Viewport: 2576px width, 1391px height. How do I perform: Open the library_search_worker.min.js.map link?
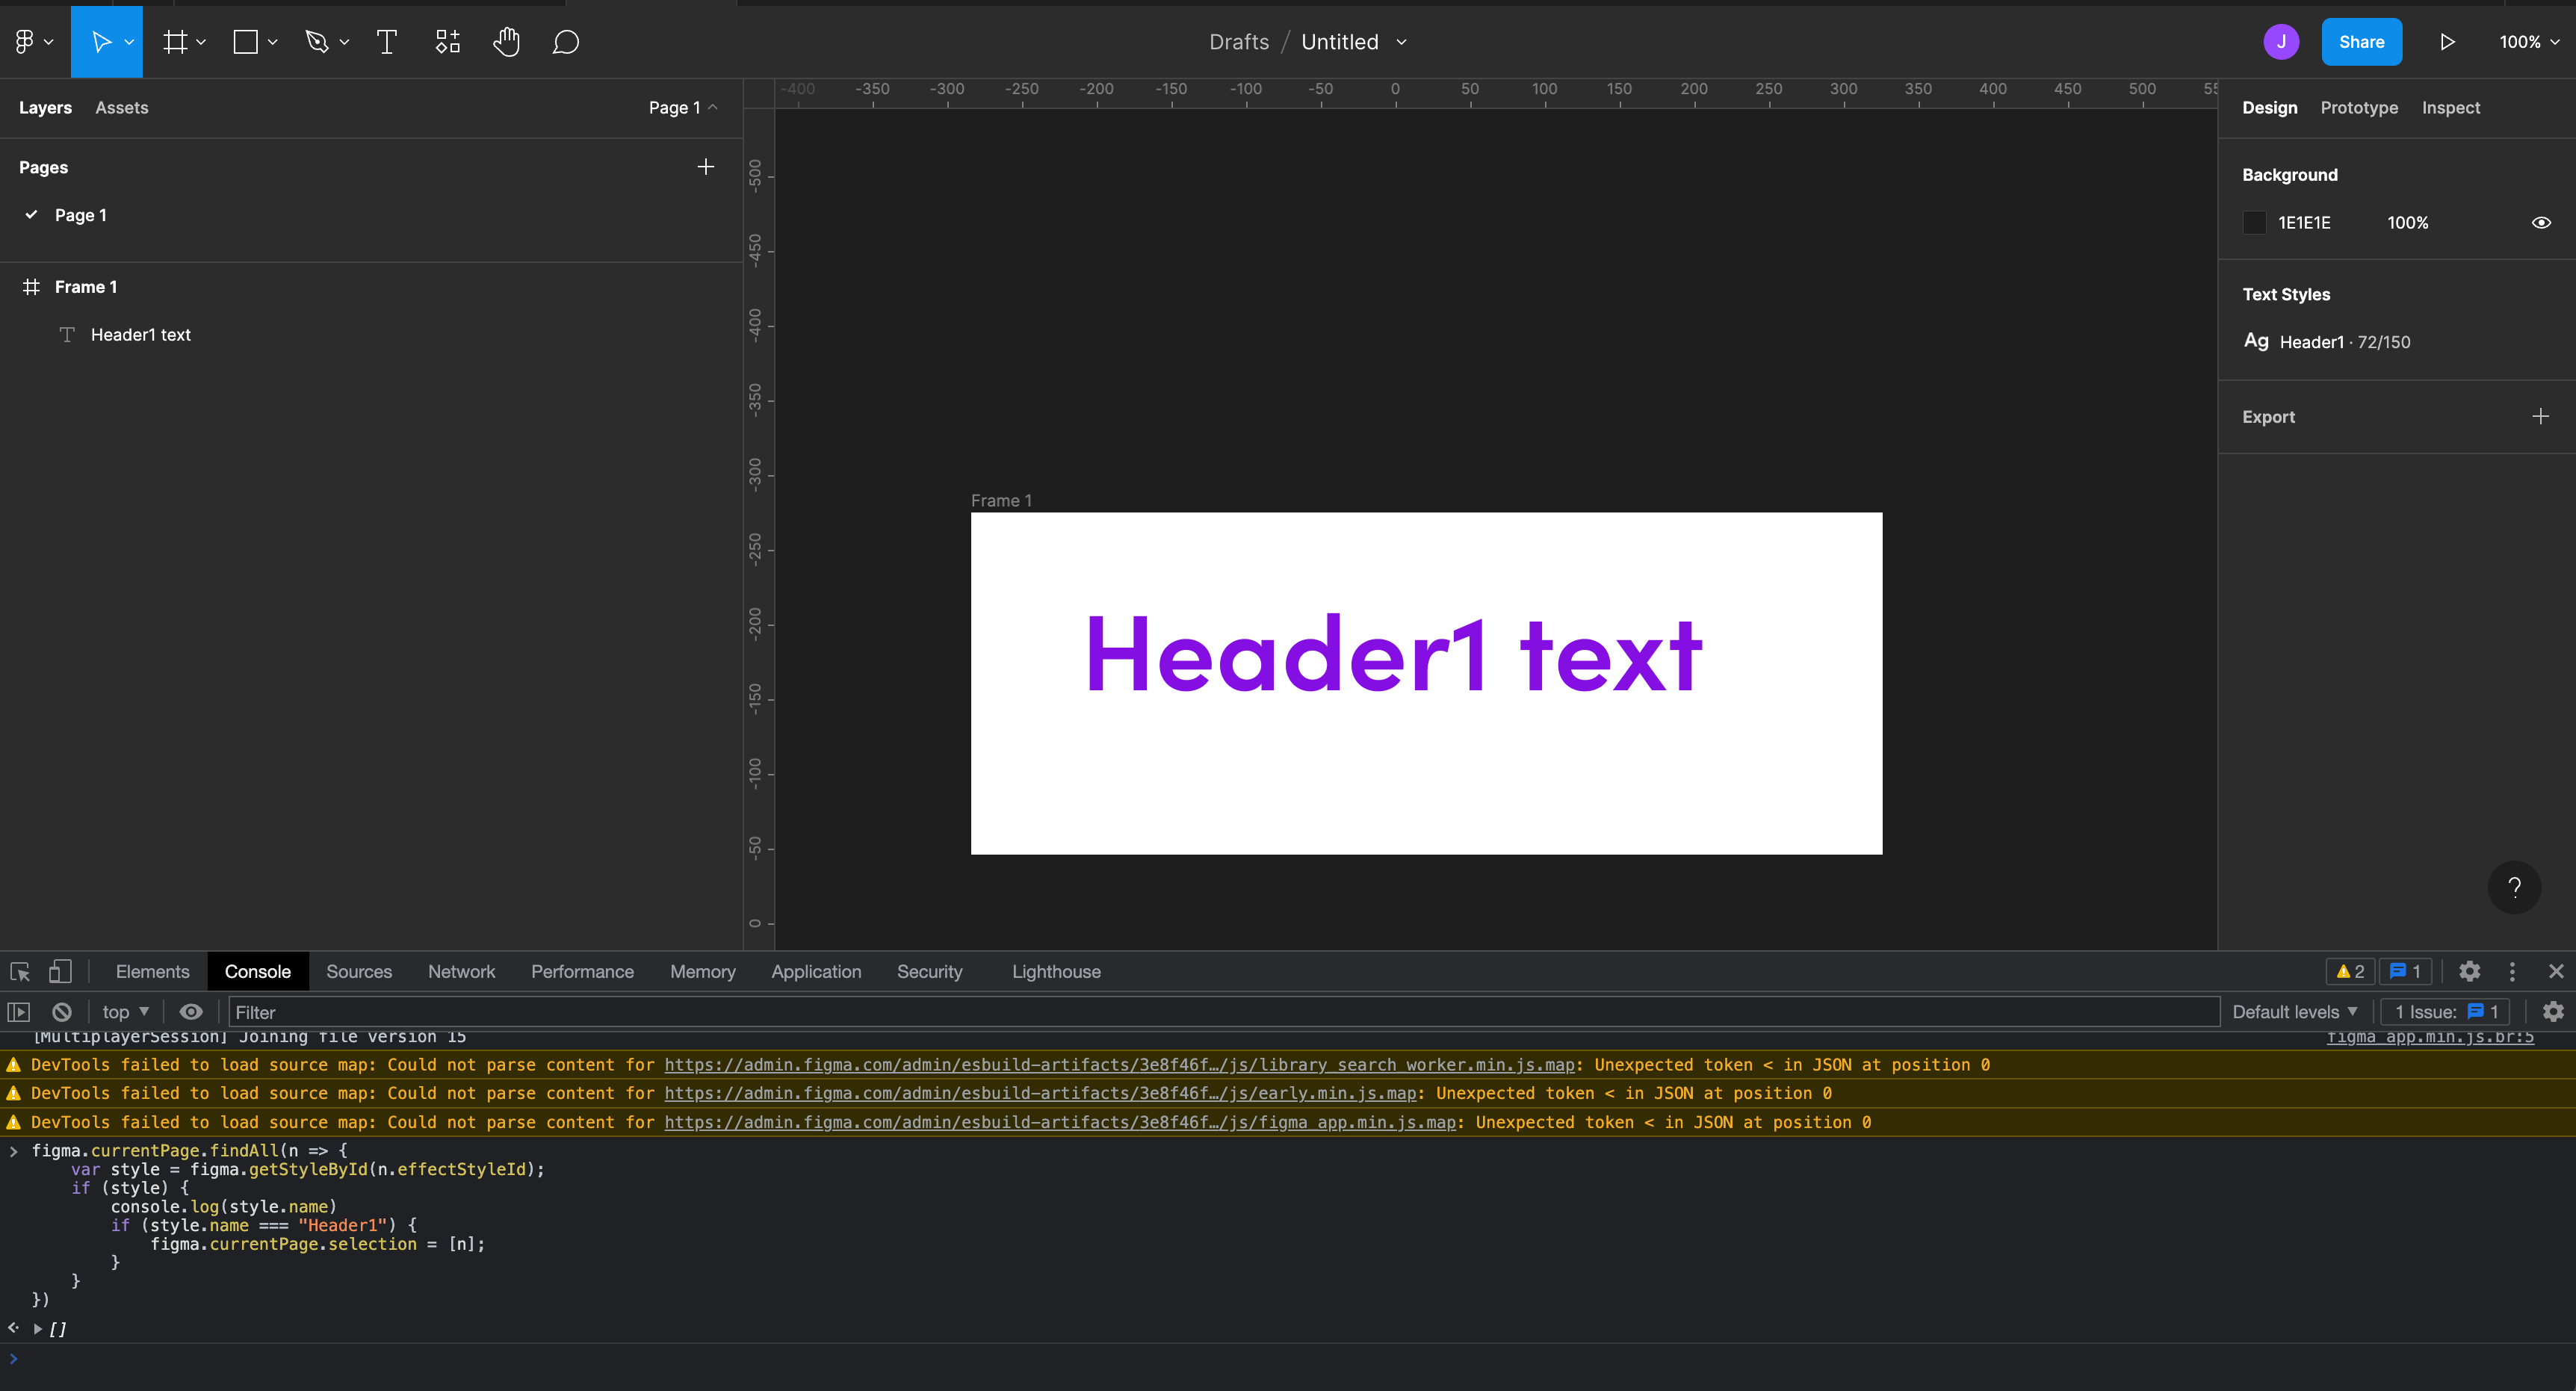coord(1119,1065)
